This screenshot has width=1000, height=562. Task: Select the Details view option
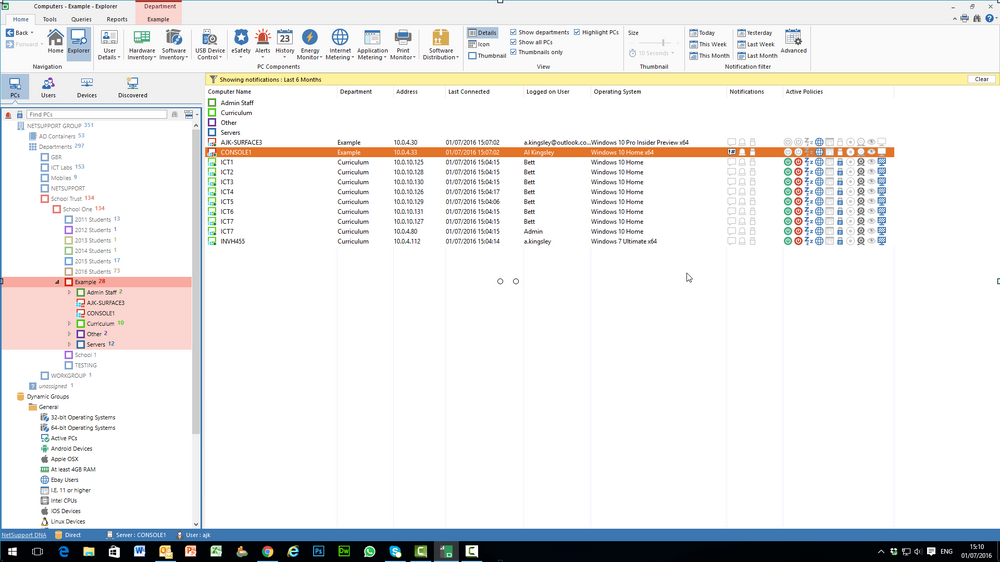click(482, 33)
